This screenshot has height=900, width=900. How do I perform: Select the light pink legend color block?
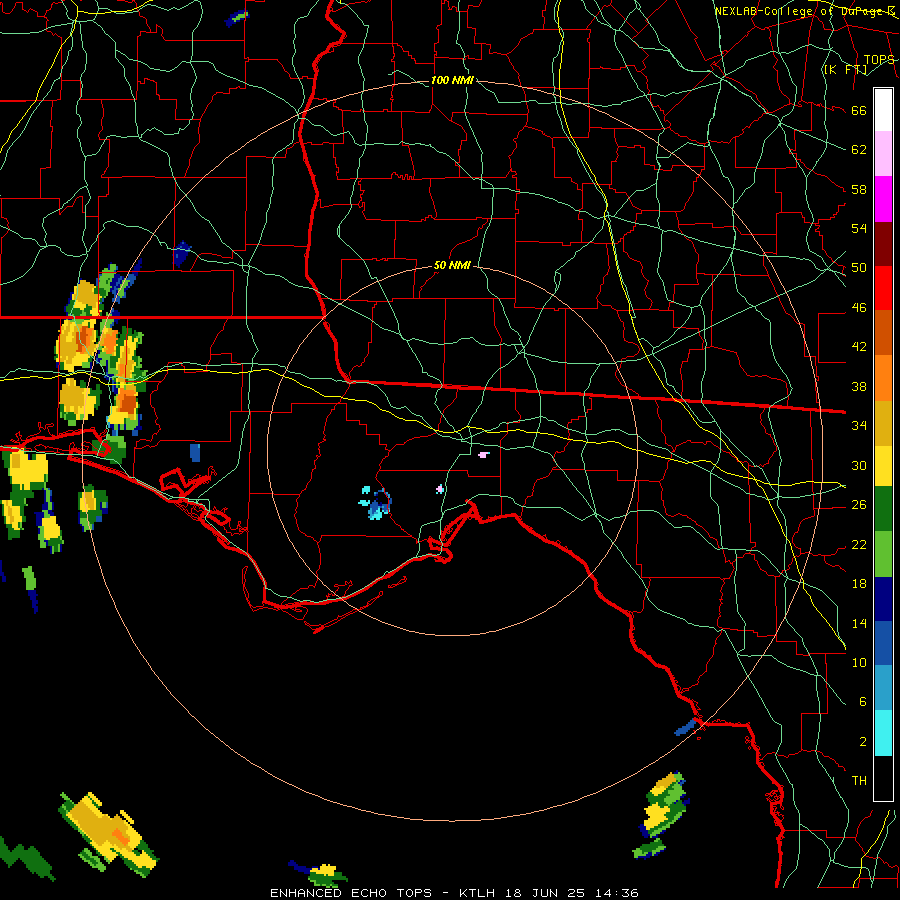[883, 154]
